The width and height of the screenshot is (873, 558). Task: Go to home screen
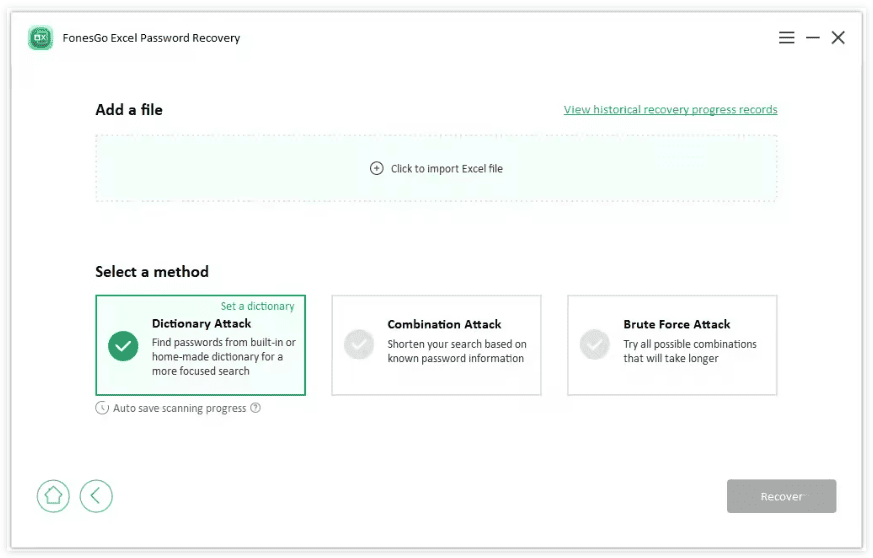pyautogui.click(x=53, y=496)
